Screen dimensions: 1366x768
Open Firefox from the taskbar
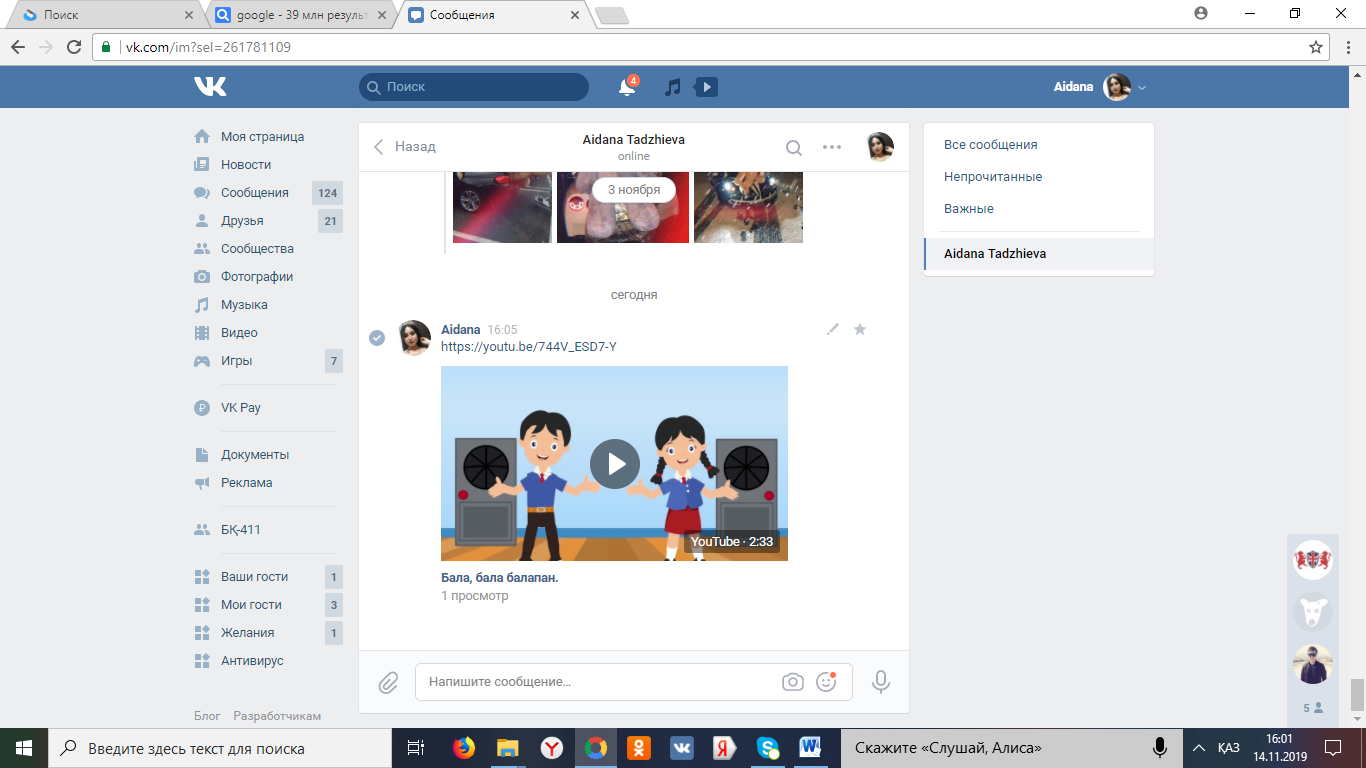point(463,747)
